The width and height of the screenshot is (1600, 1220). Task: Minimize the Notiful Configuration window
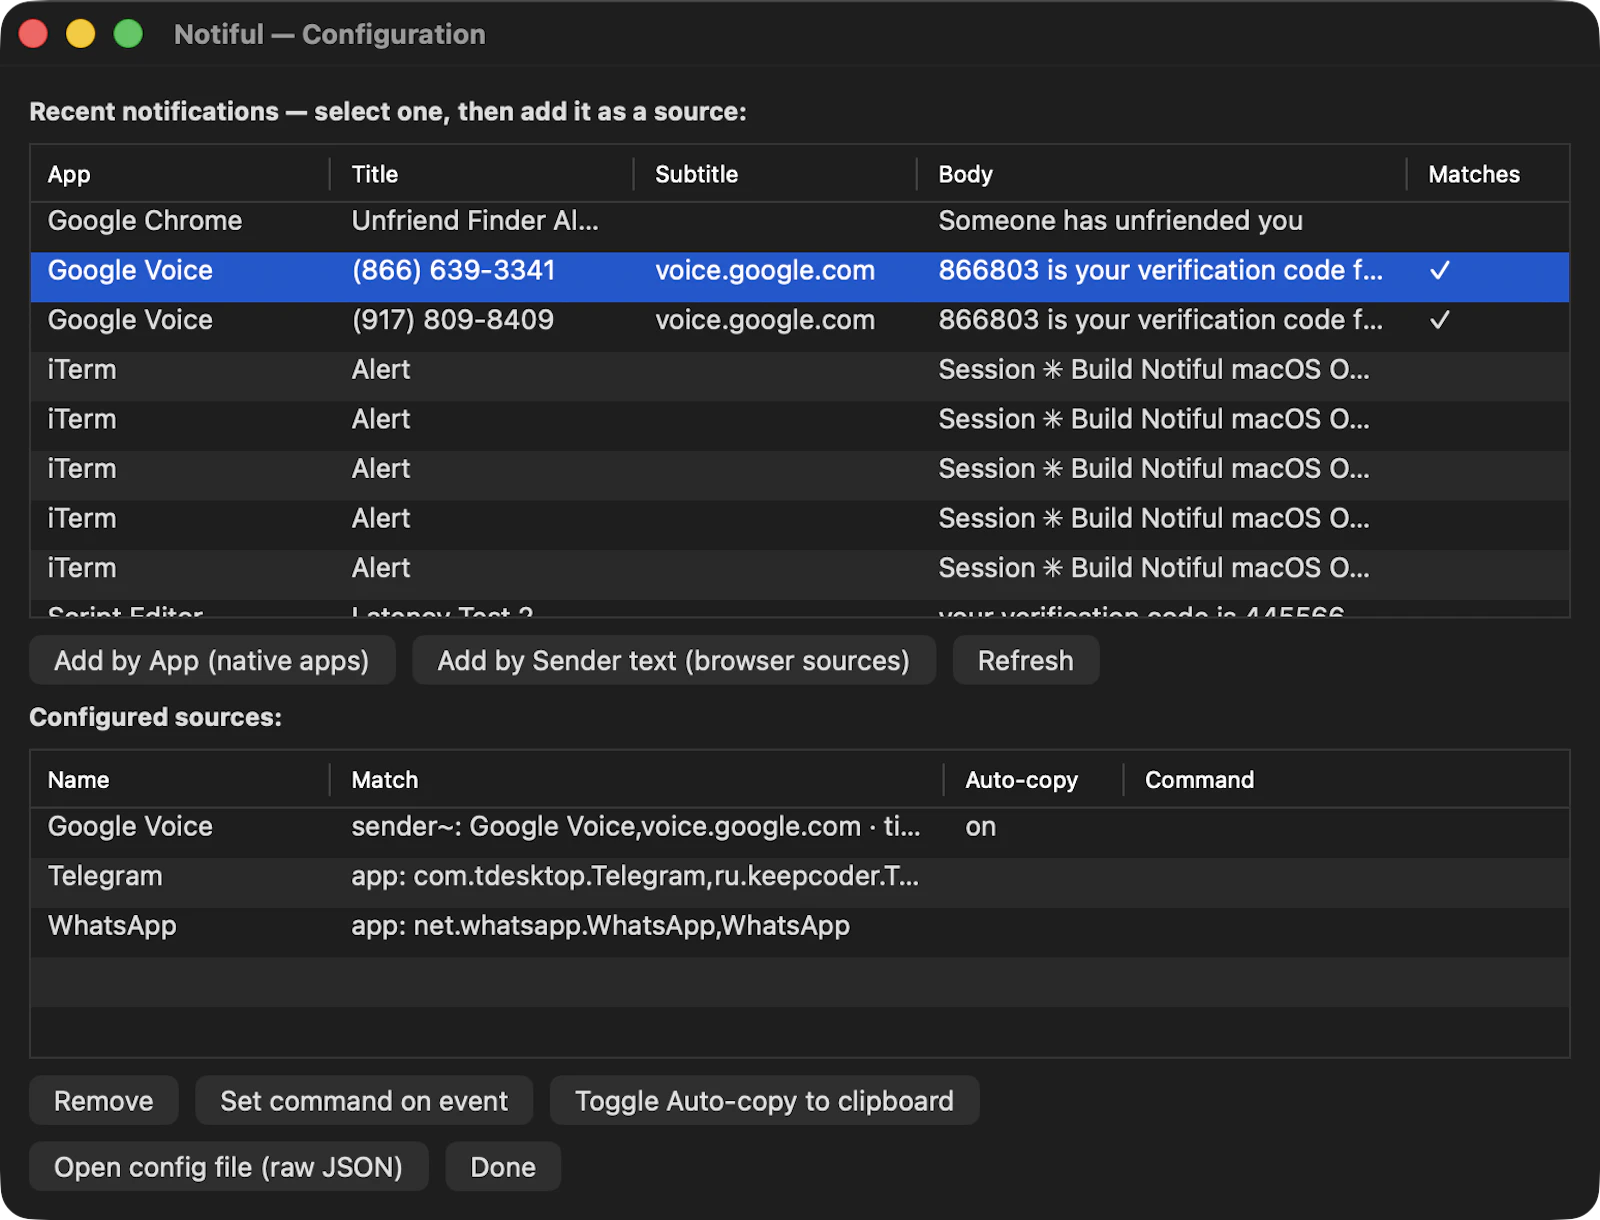pos(81,34)
